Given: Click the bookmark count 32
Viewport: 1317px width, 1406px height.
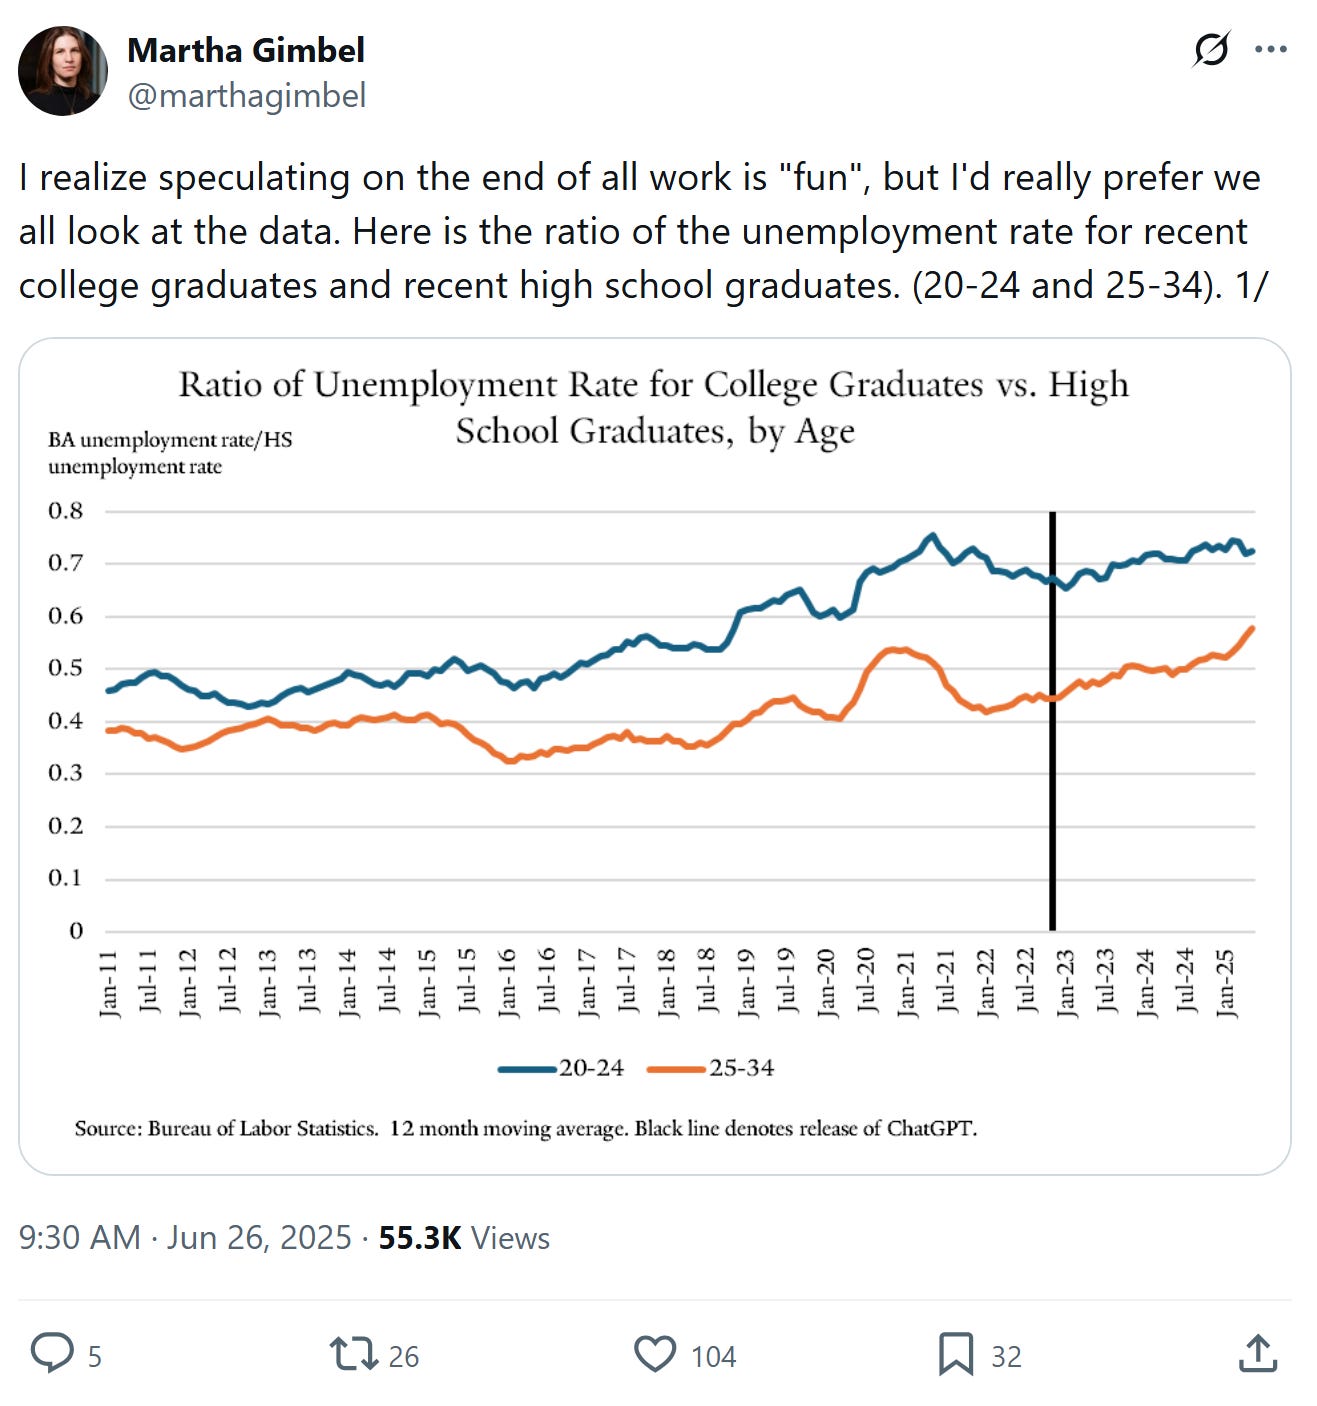Looking at the screenshot, I should tap(1006, 1356).
